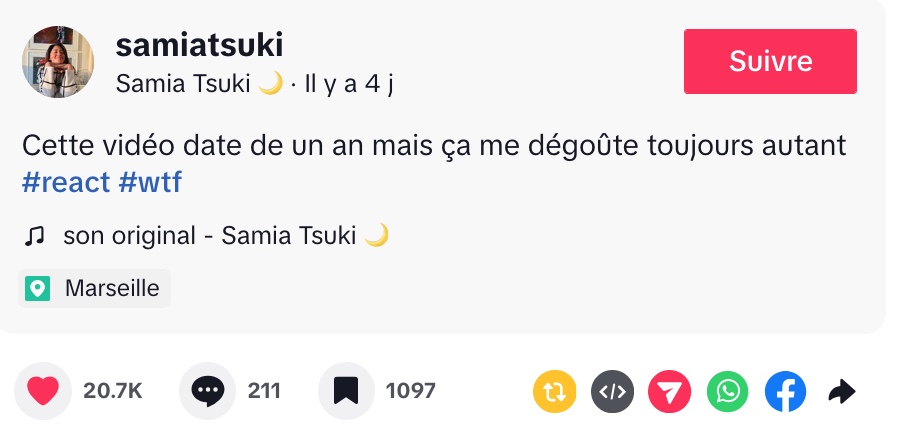902x434 pixels.
Task: Click the #react hashtag
Action: [66, 183]
